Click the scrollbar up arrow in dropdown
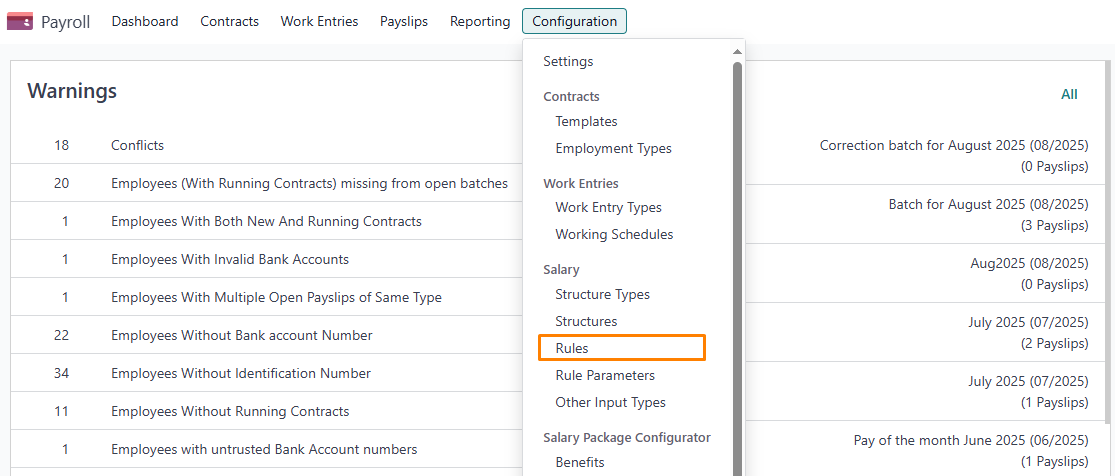The image size is (1115, 476). [737, 52]
